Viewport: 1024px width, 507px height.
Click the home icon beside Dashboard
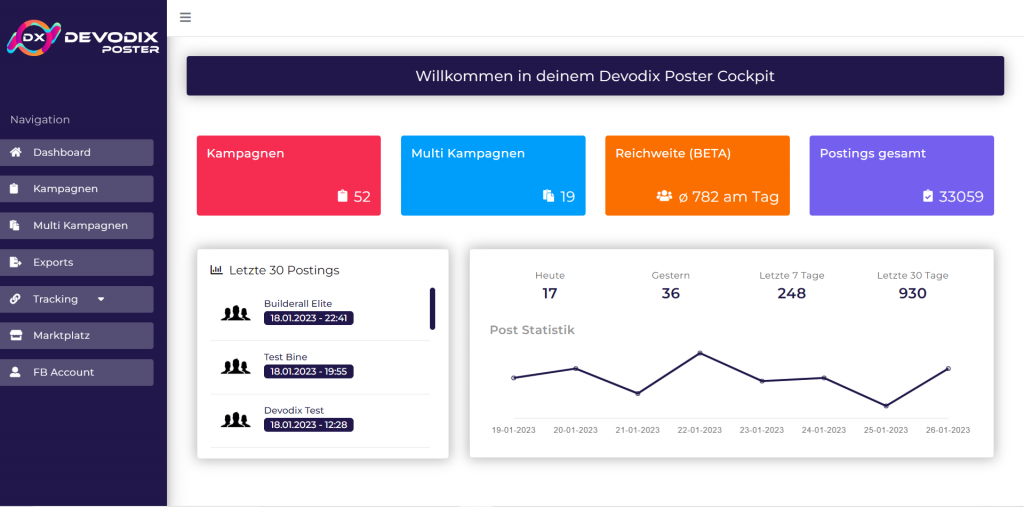(x=15, y=153)
